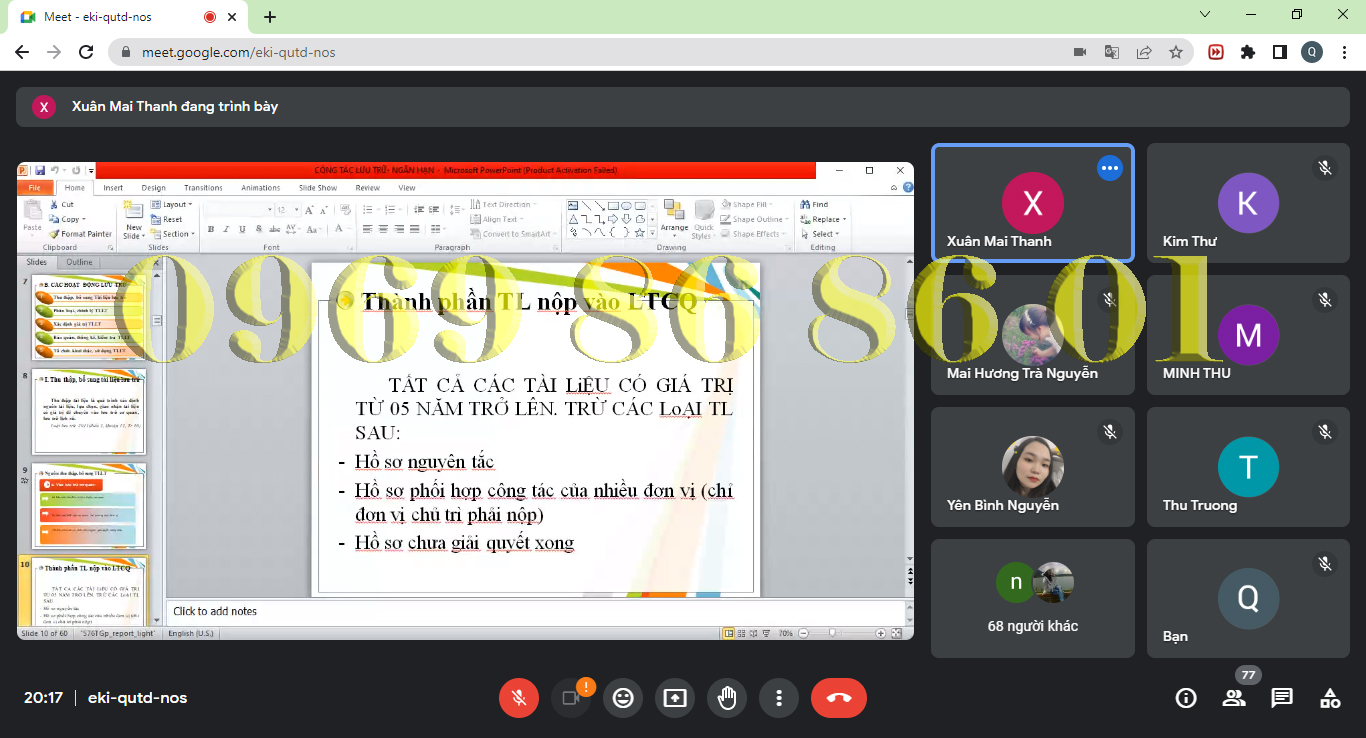
Task: Open more options three-dot menu
Action: coord(779,698)
